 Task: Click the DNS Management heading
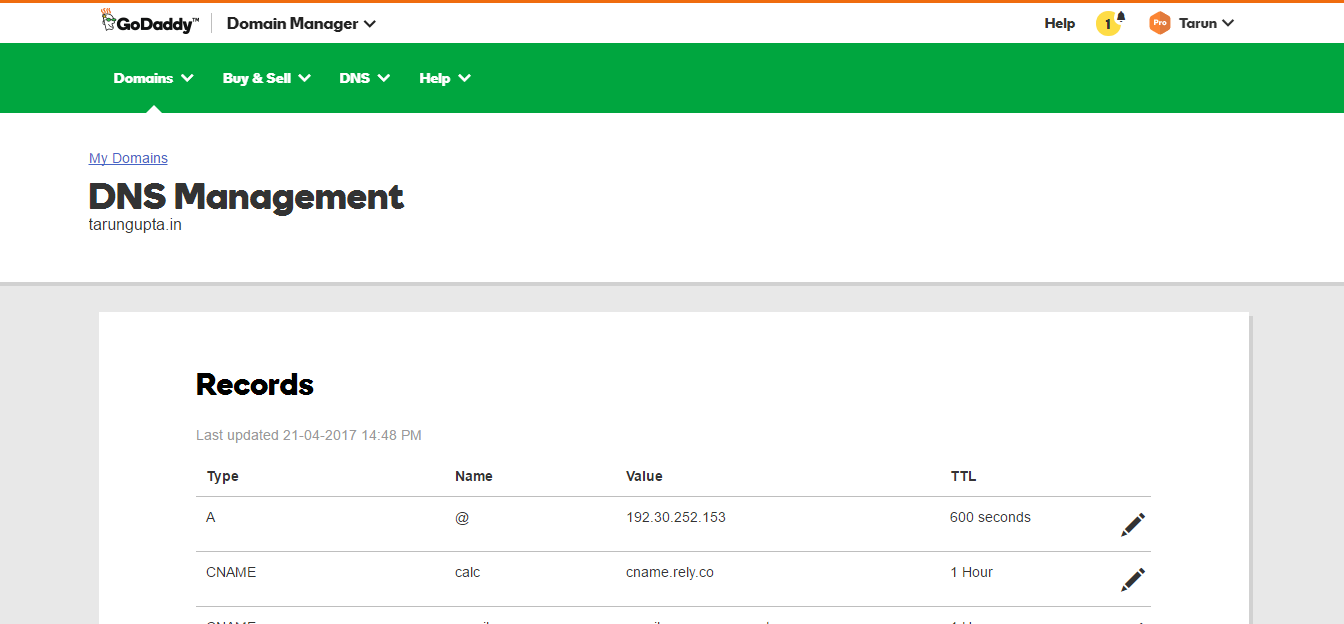click(246, 196)
